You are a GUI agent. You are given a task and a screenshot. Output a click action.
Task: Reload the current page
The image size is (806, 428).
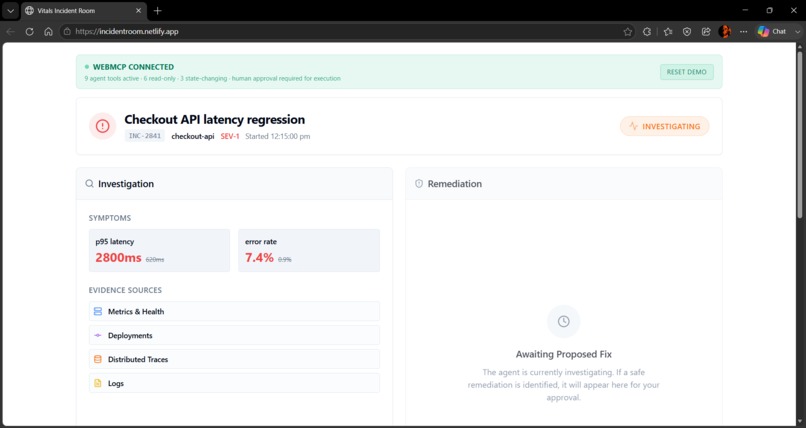click(x=29, y=31)
